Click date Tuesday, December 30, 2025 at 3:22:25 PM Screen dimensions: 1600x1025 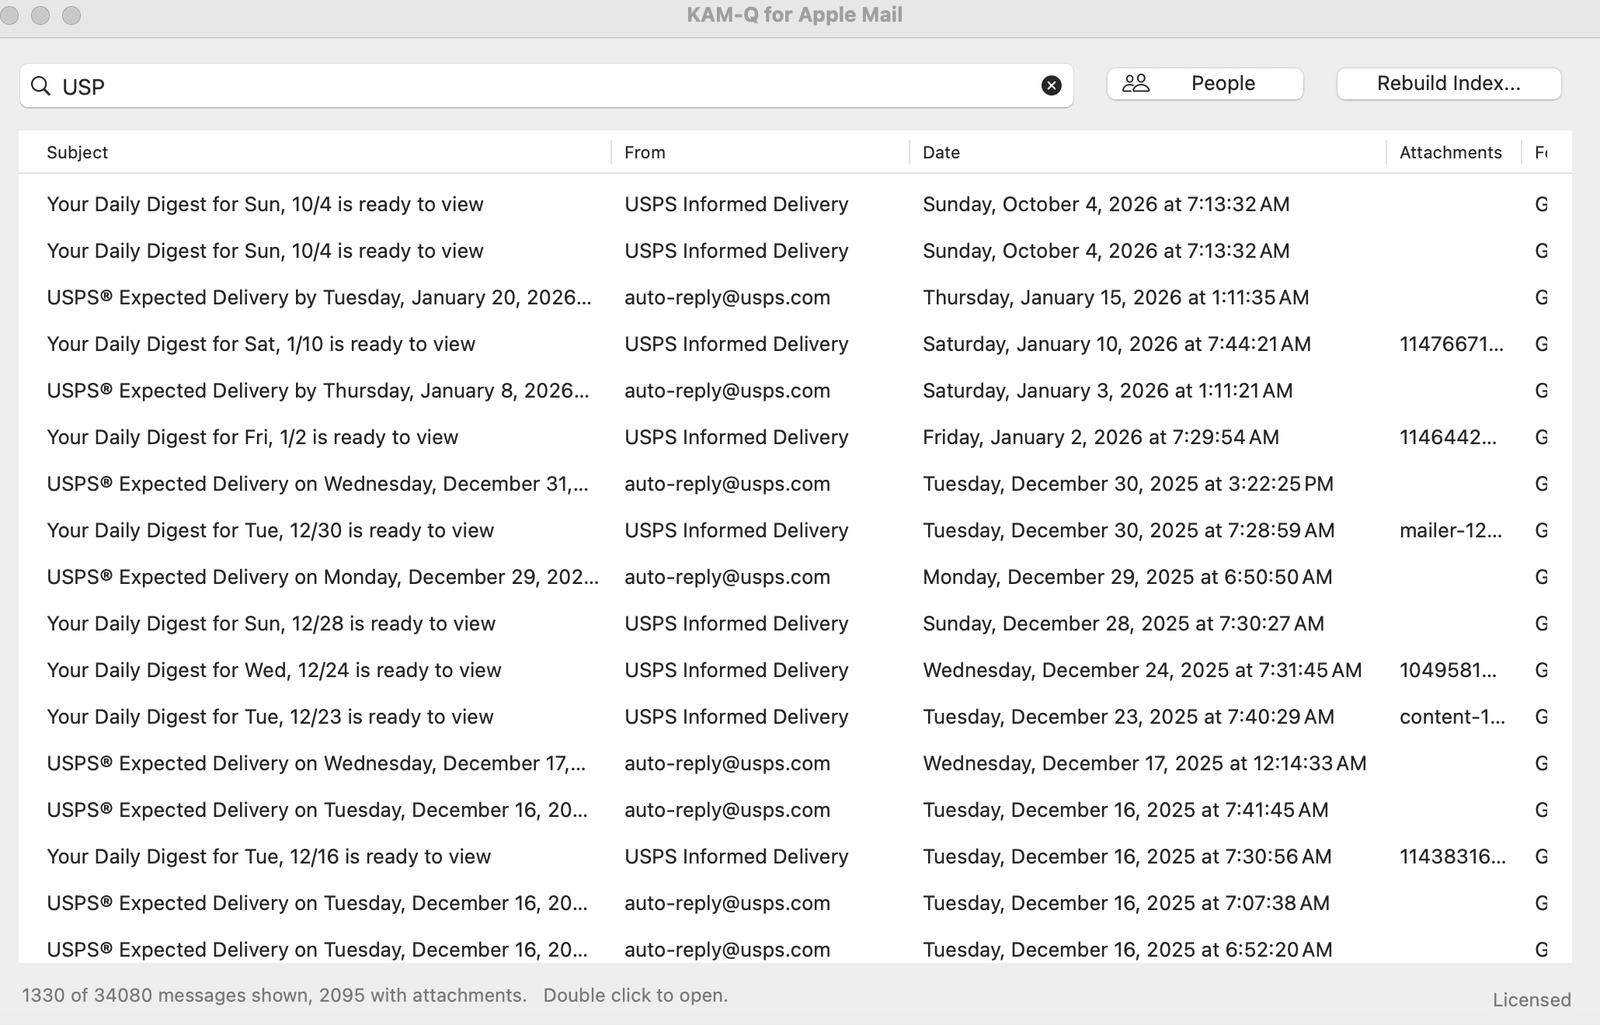tap(1128, 484)
